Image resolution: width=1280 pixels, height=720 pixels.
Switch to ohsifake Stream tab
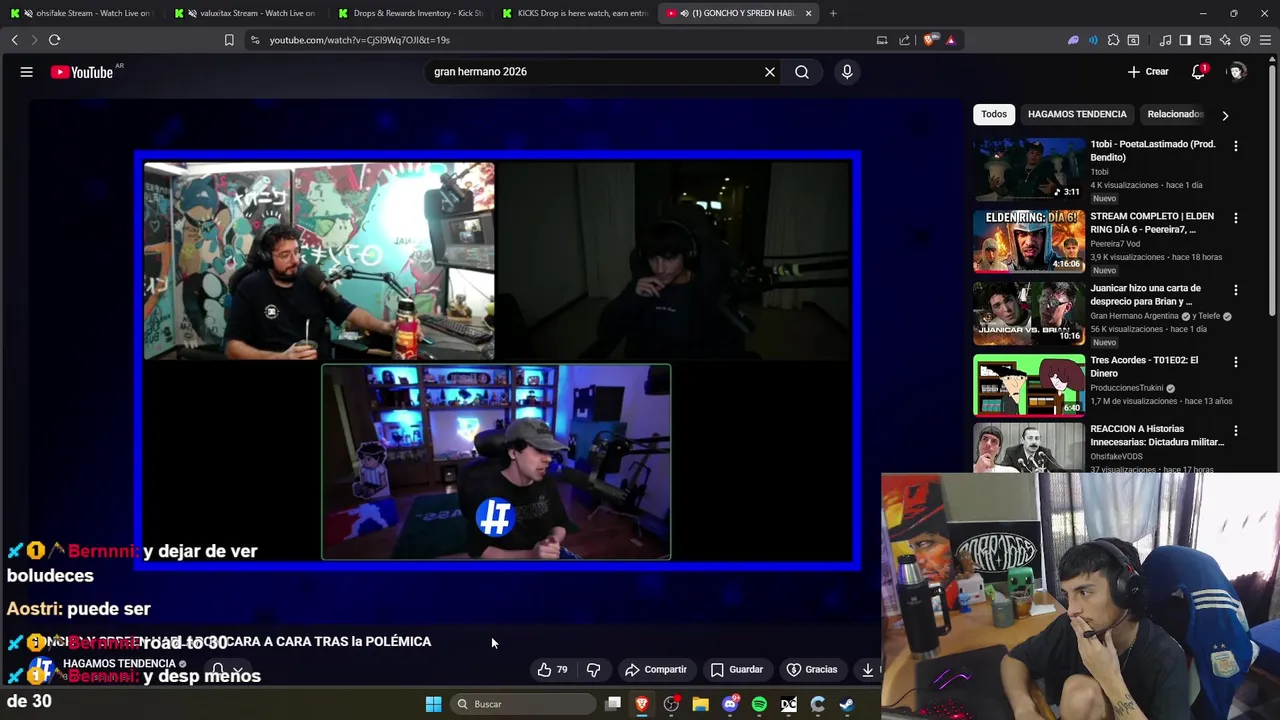tap(80, 13)
